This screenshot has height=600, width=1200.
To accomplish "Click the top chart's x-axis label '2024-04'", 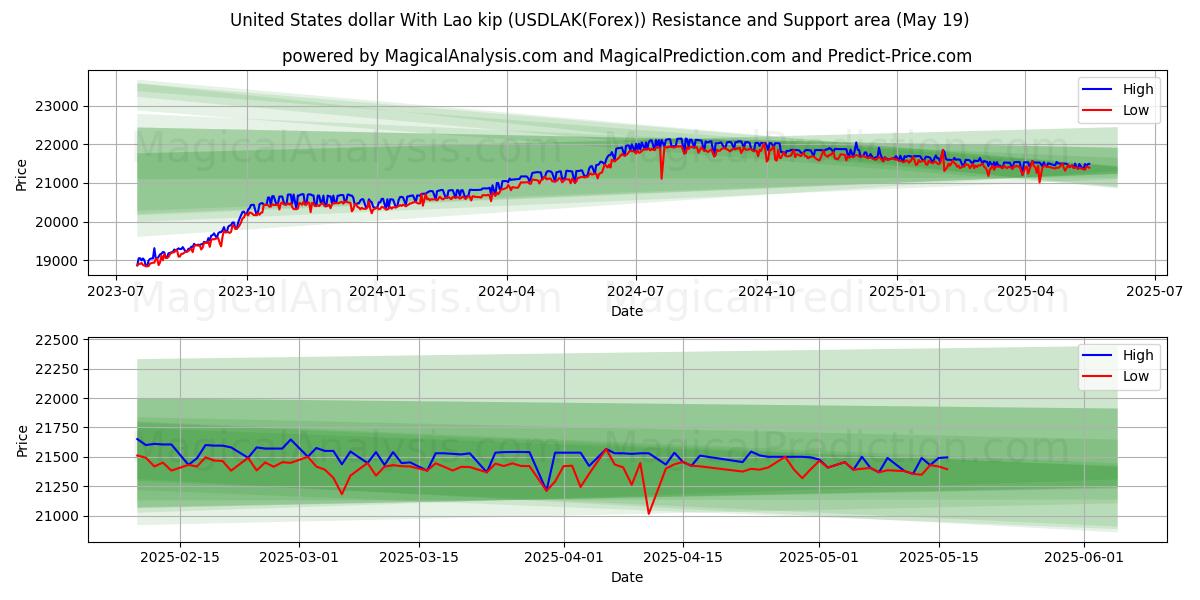I will pyautogui.click(x=506, y=294).
